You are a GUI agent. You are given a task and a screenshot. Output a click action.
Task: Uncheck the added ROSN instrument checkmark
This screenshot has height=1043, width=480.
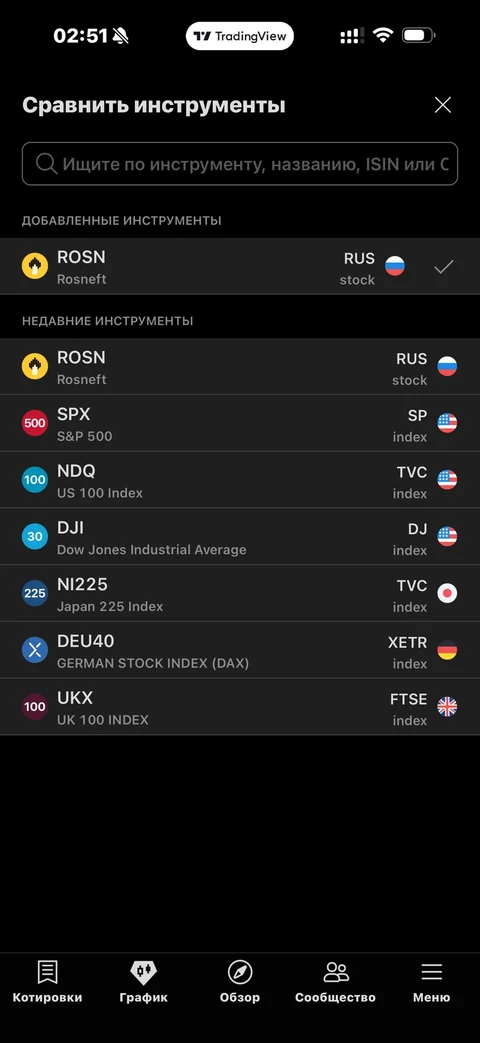(x=443, y=267)
